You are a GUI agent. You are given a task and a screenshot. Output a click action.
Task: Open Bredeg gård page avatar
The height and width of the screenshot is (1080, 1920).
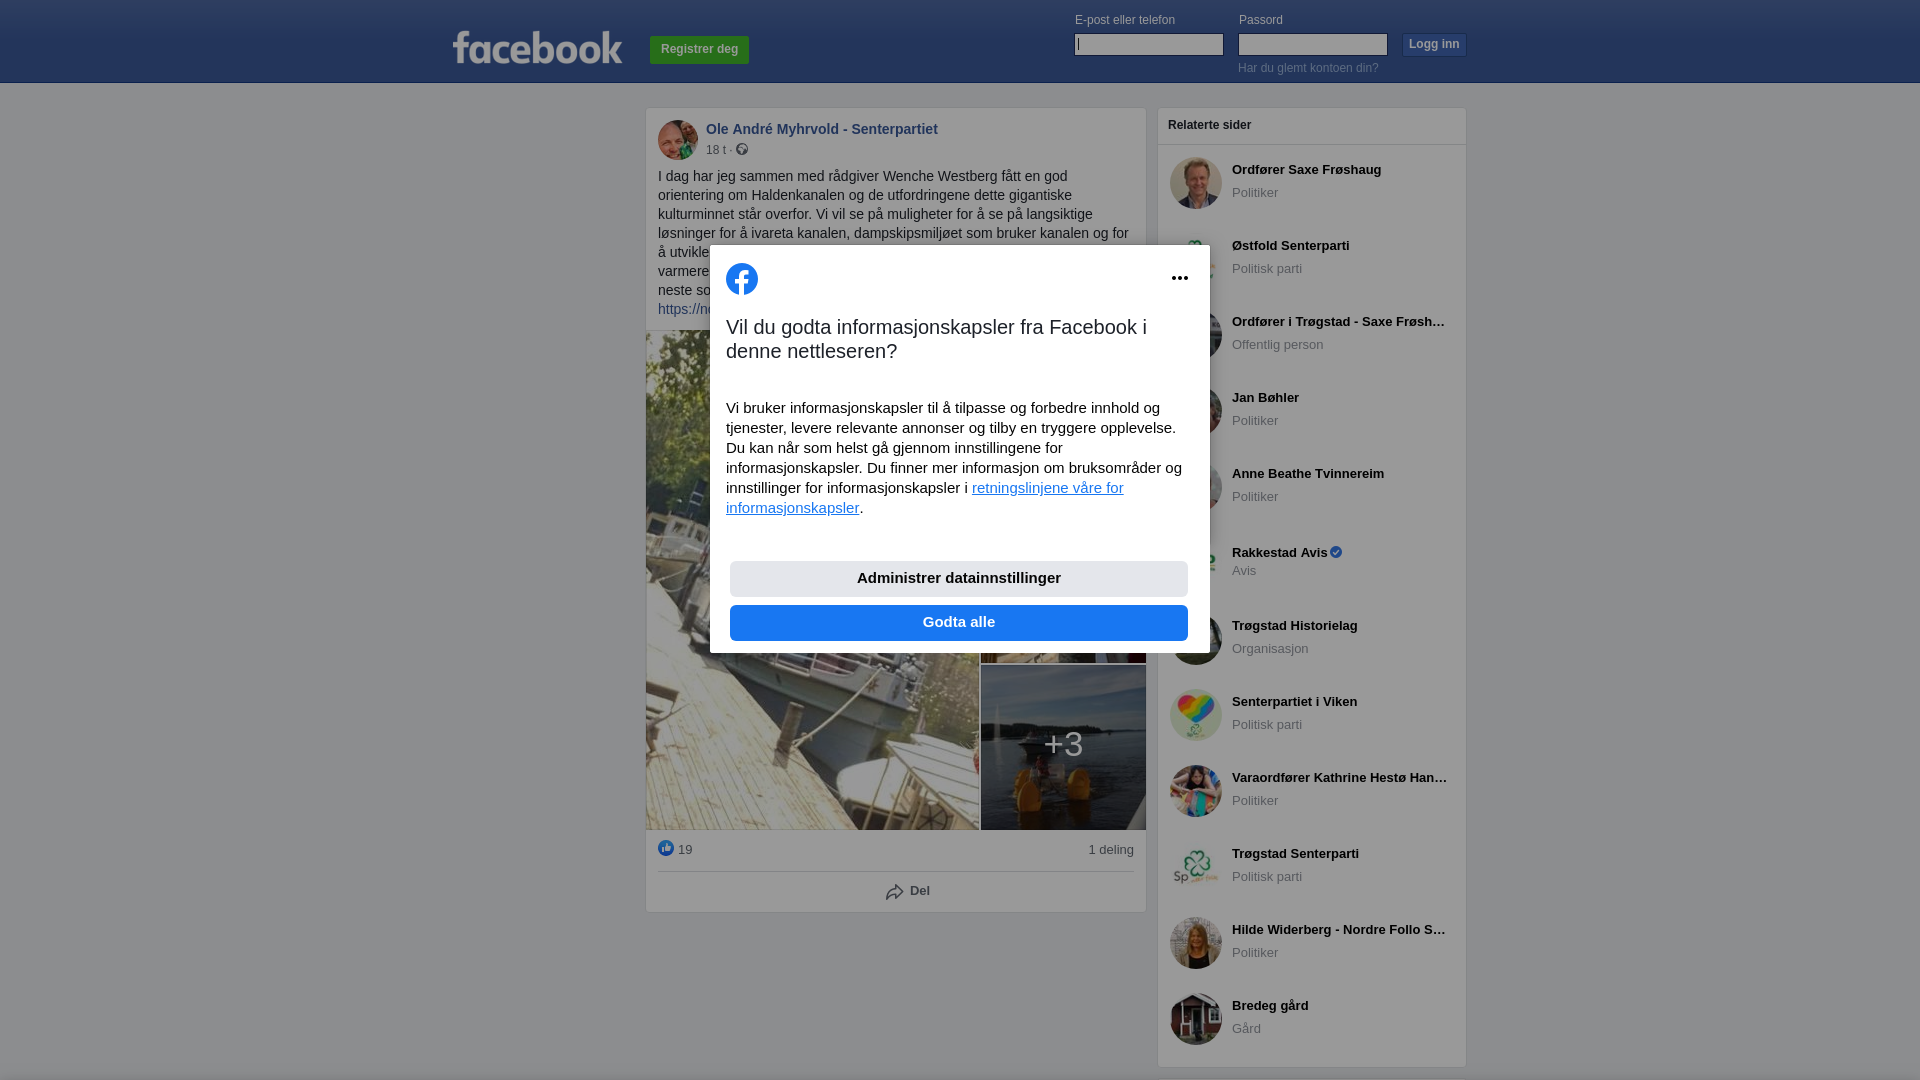click(1196, 1019)
